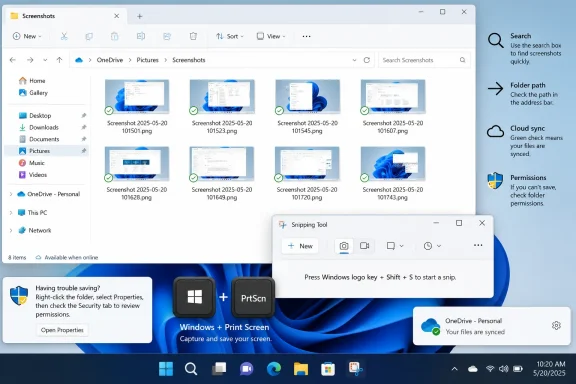Open Home in the navigation pane

[32, 80]
